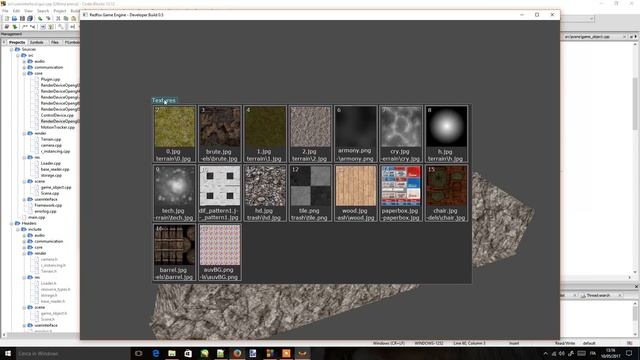Collapse the include folder node
640x360 pixels.
(18, 229)
